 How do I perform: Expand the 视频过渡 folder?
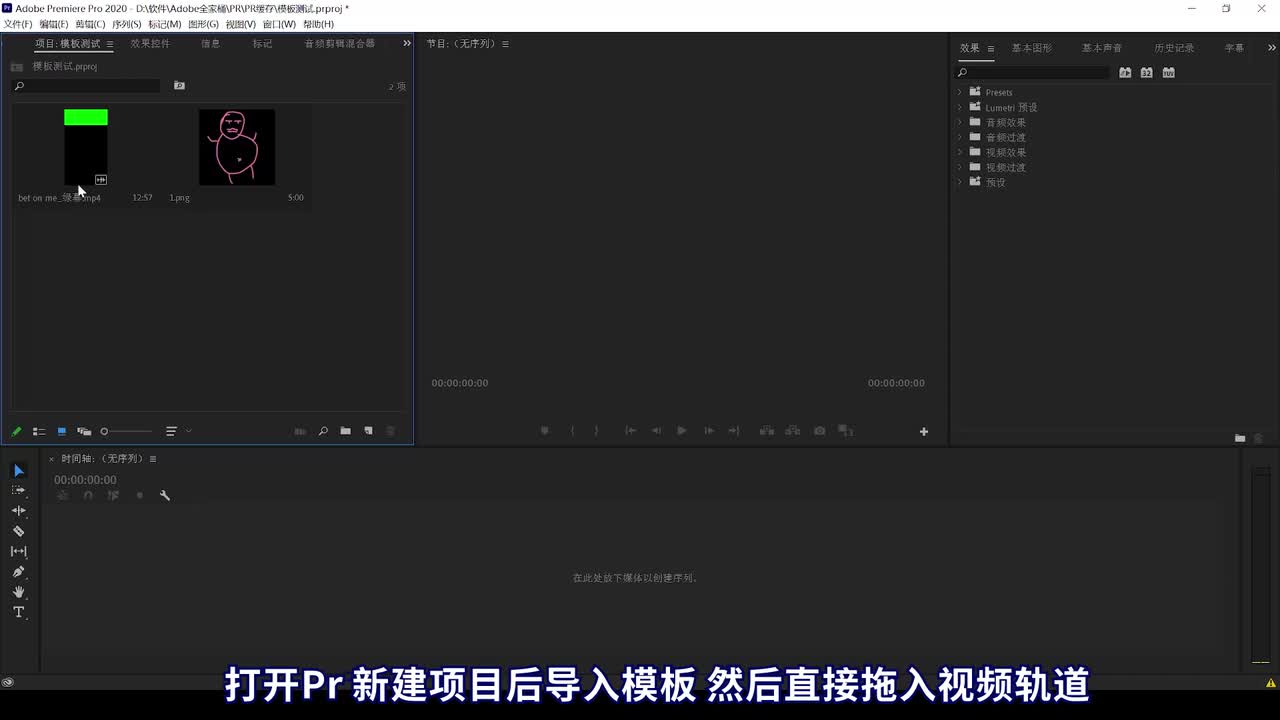click(x=960, y=167)
